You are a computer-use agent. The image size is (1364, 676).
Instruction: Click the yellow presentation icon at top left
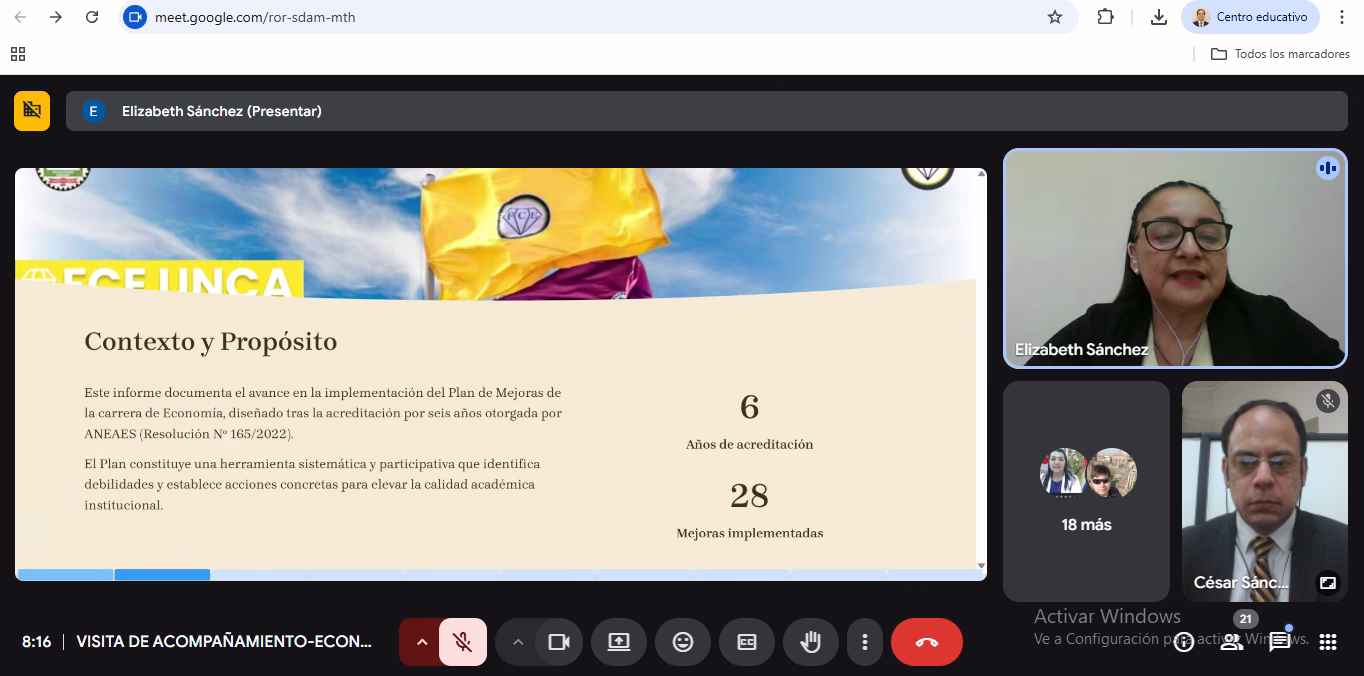coord(32,111)
